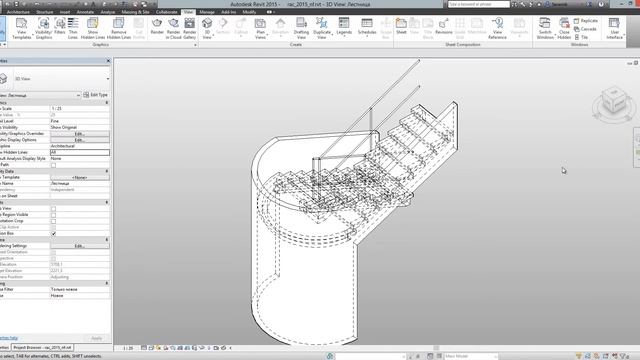Collapse the Phasing properties group
This screenshot has height=360, width=640.
pyautogui.click(x=107, y=283)
